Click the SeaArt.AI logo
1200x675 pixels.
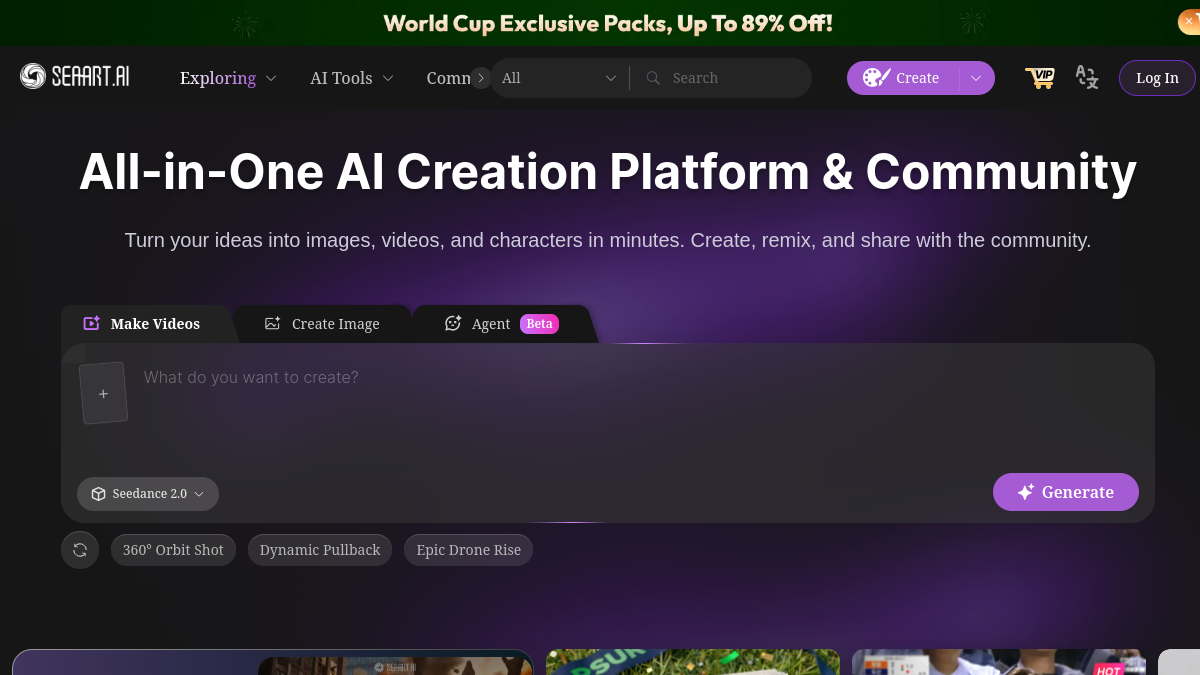75,77
